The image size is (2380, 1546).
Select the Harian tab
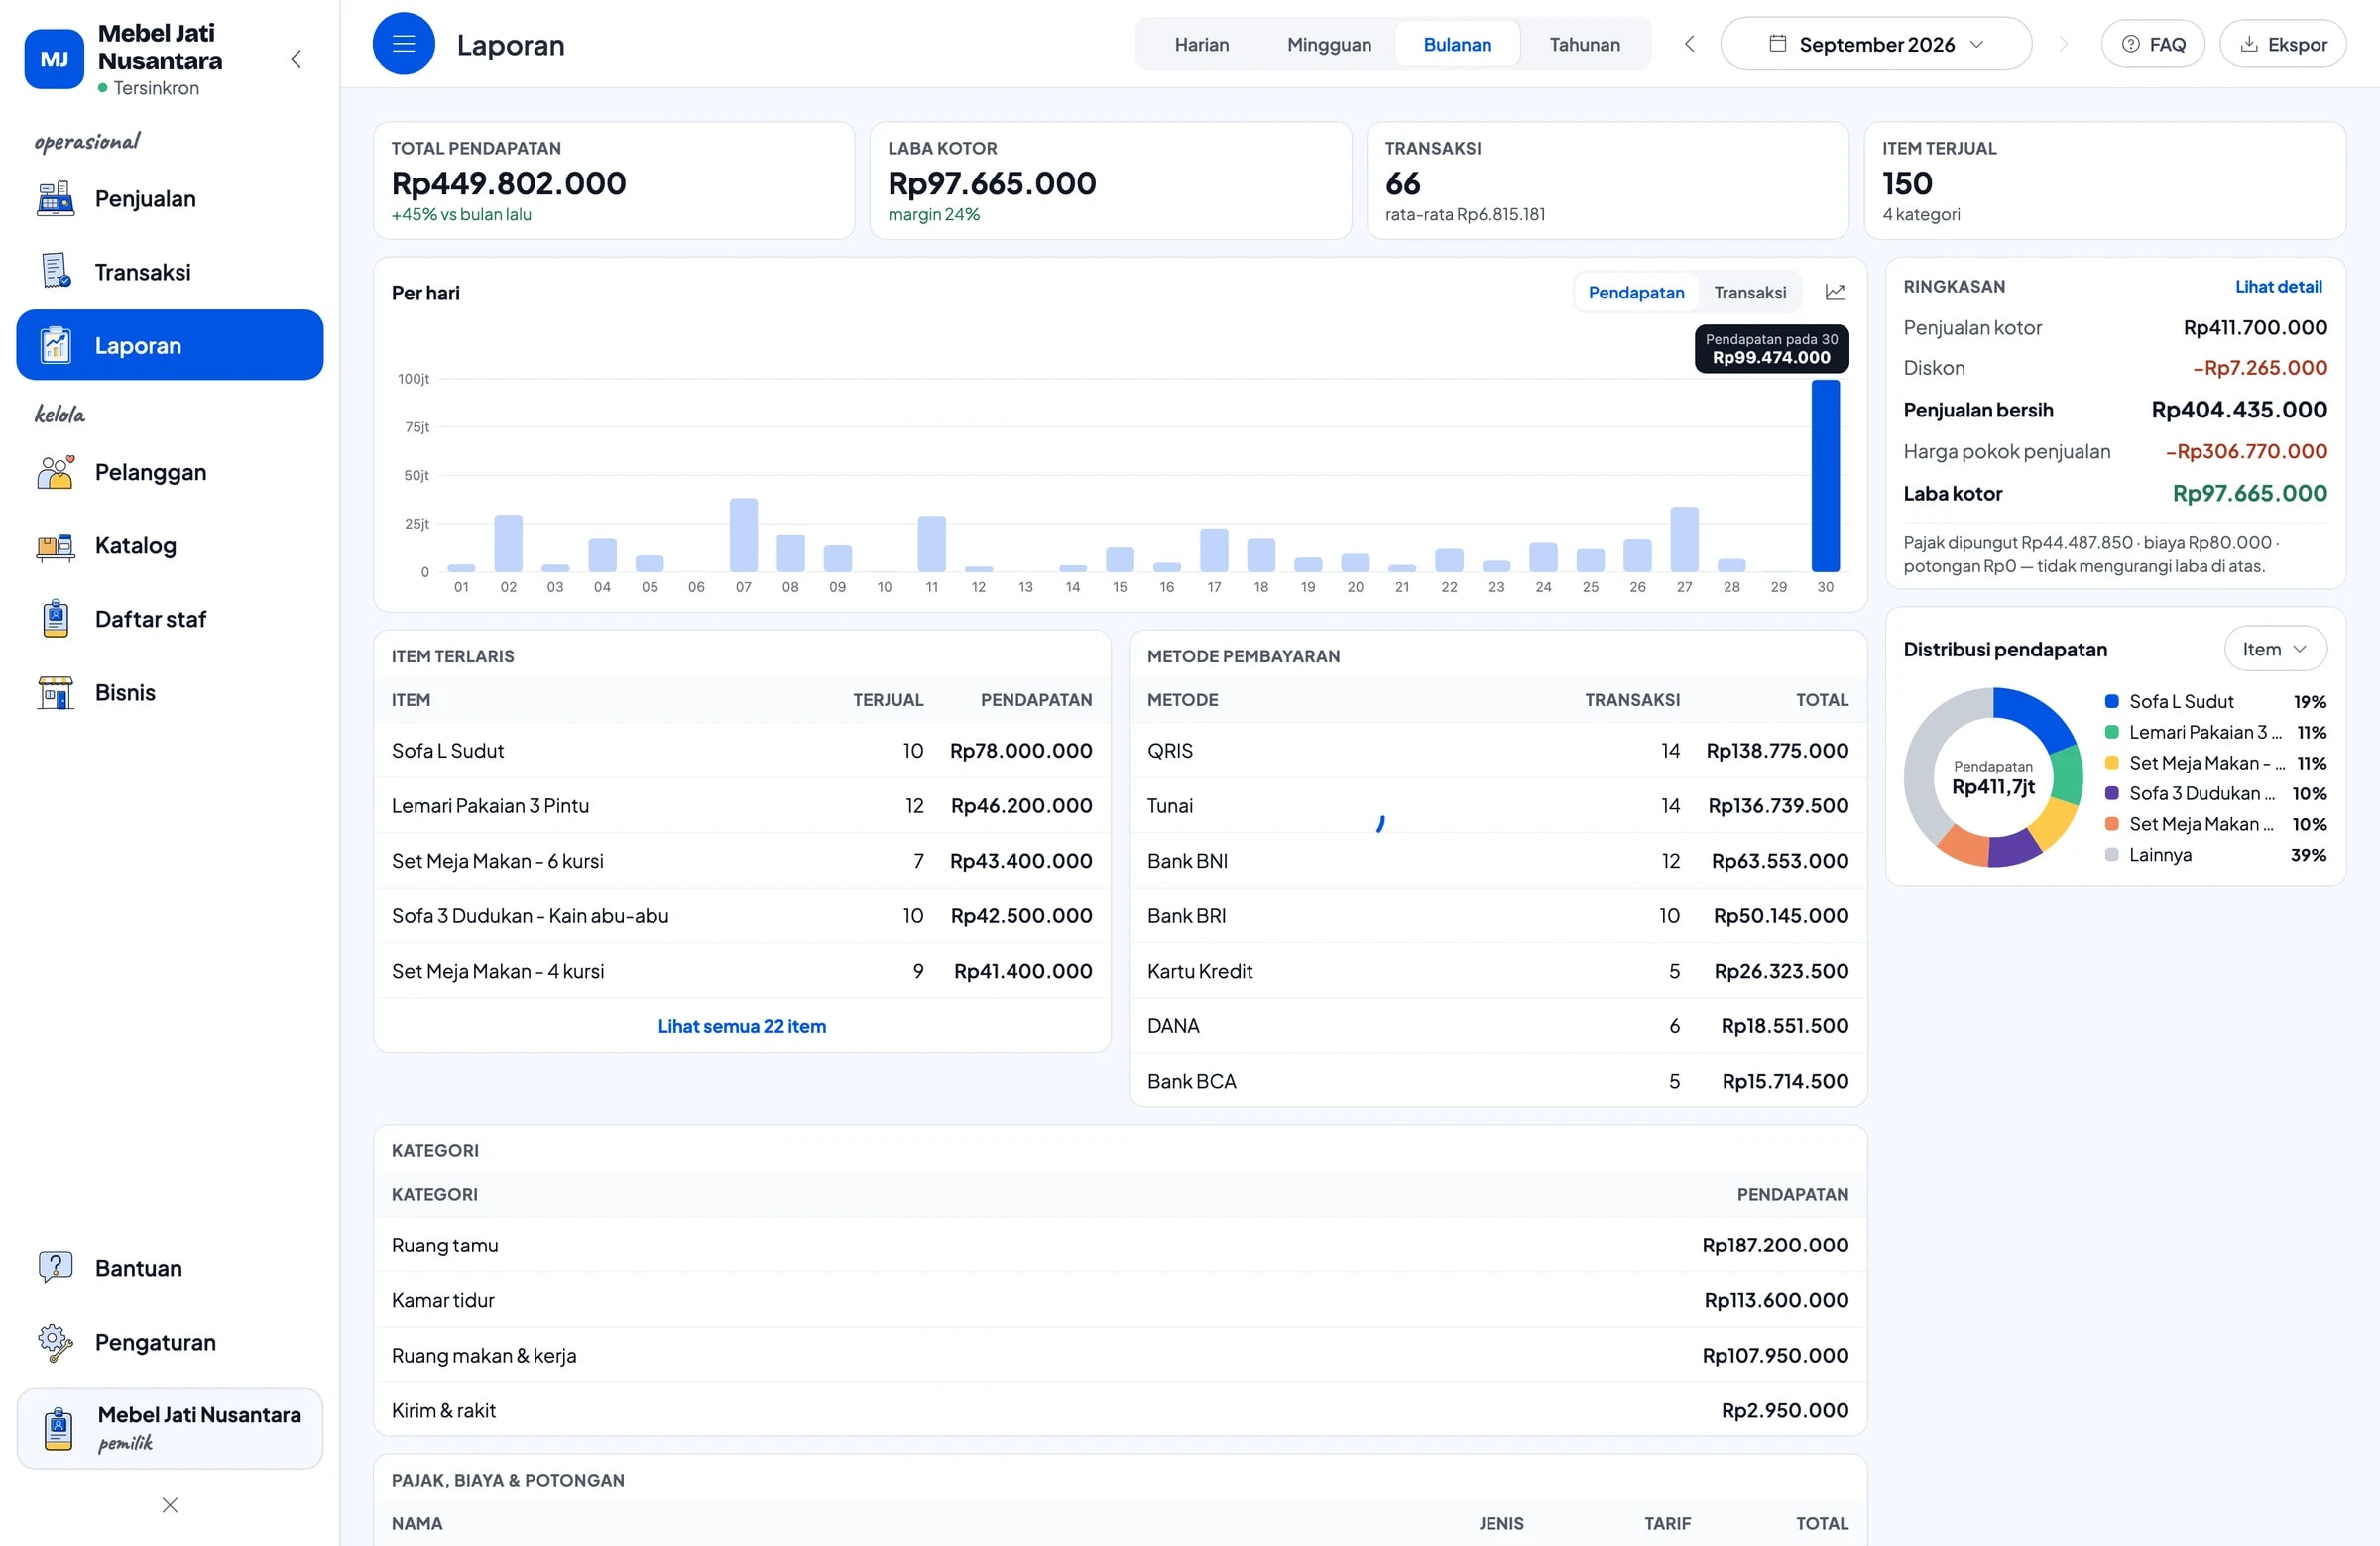1201,44
